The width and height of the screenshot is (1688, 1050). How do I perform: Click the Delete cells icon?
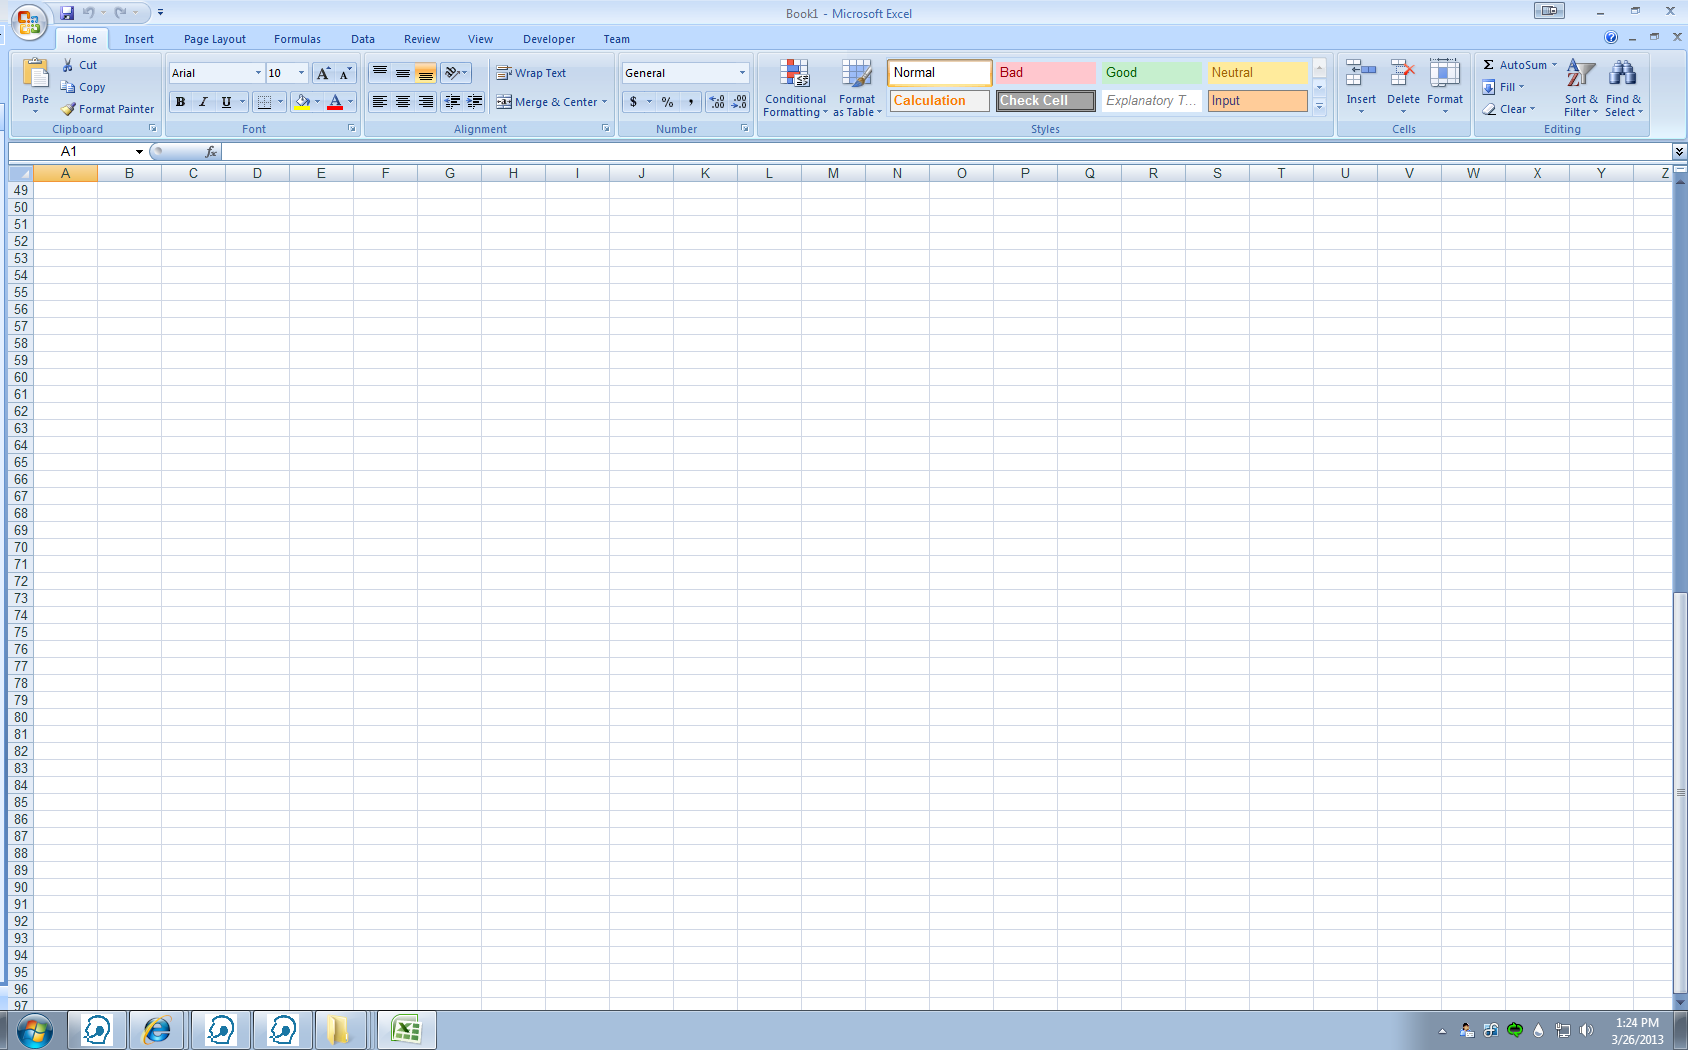click(1403, 75)
